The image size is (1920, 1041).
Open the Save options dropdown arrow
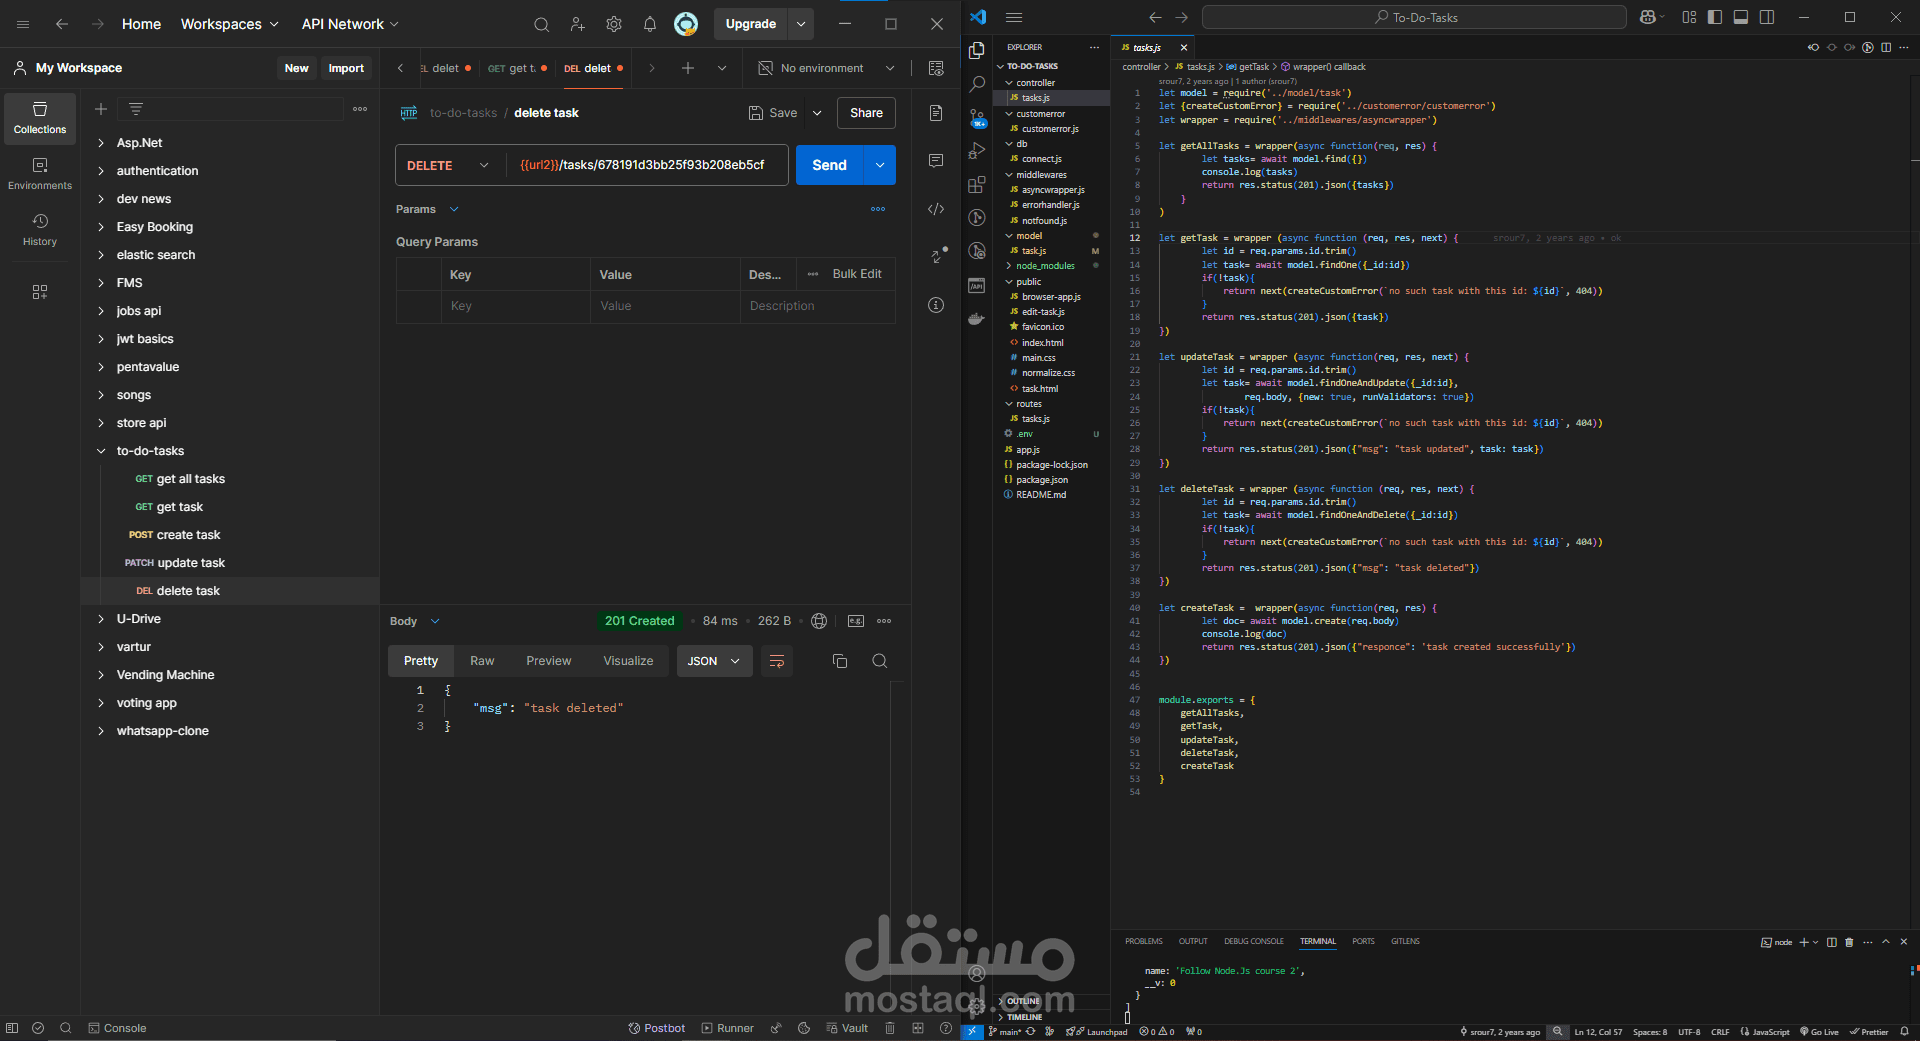817,113
